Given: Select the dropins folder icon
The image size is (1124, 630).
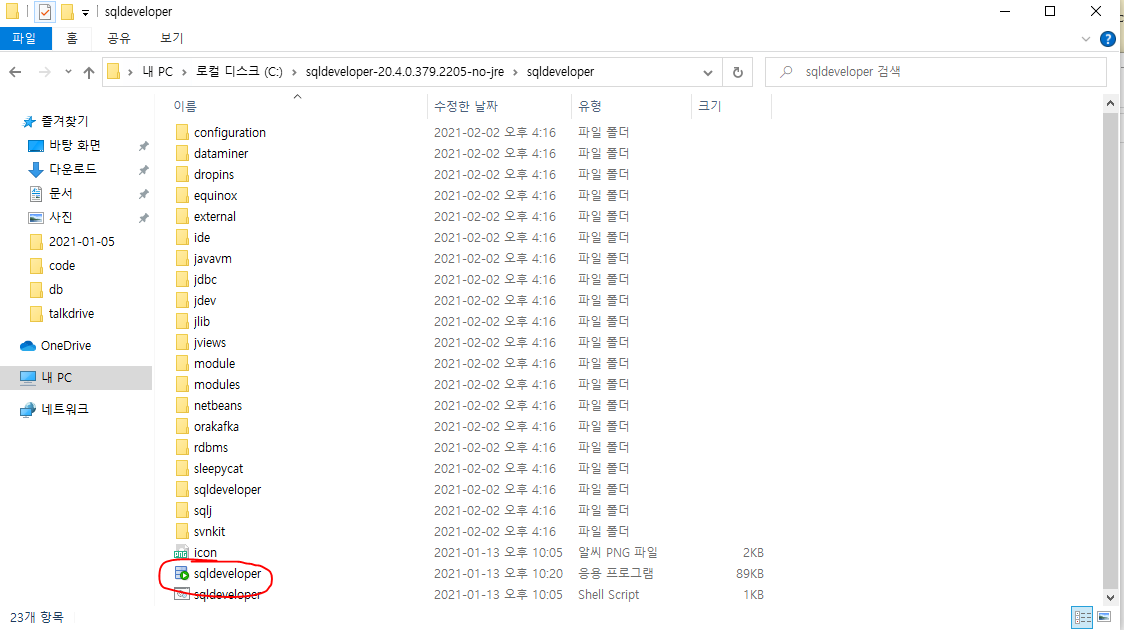Looking at the screenshot, I should tap(182, 174).
